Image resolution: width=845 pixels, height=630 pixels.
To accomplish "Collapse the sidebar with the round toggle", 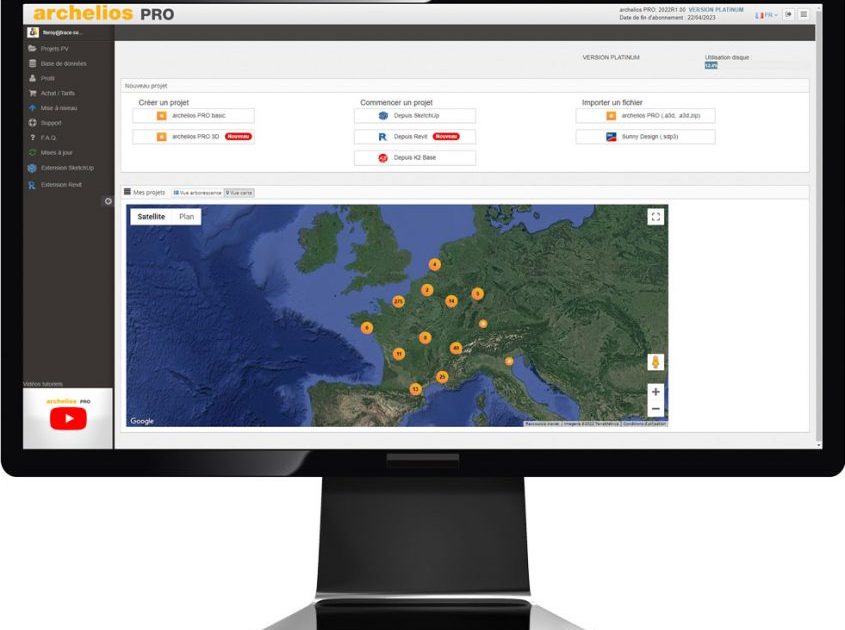I will coord(108,201).
